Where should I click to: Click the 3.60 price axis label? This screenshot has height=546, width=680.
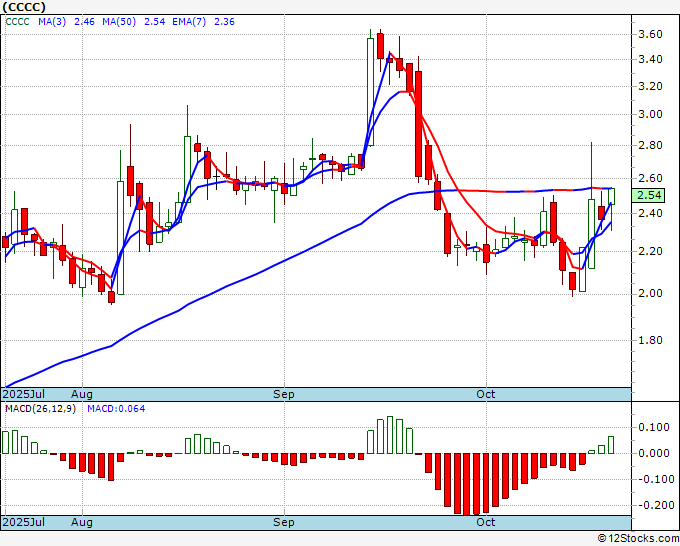click(x=650, y=34)
